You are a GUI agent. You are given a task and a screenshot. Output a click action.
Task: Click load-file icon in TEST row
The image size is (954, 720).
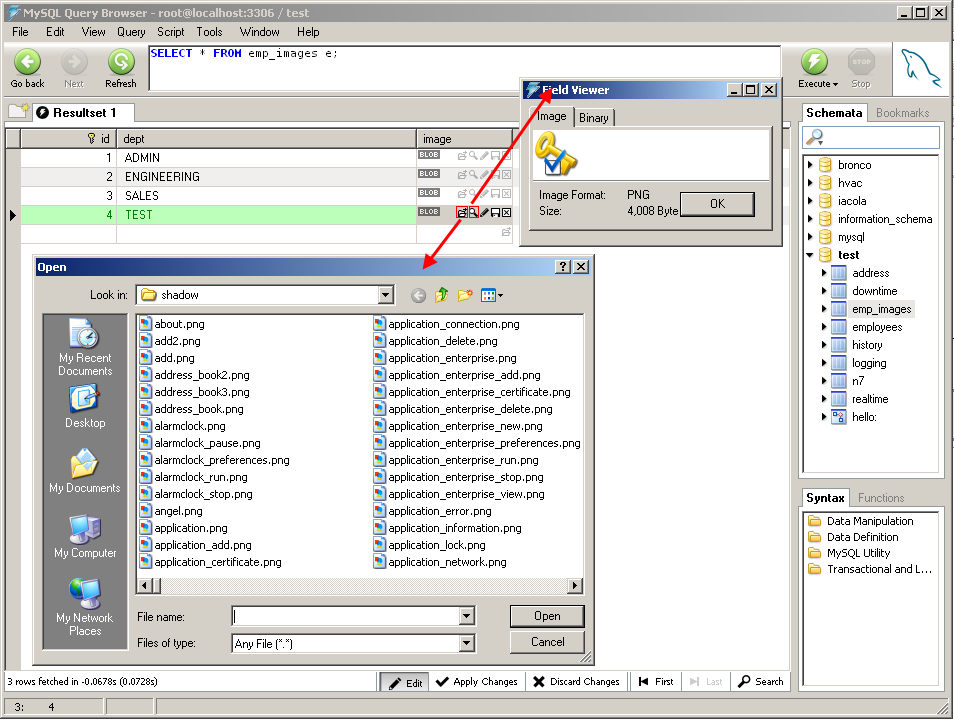(x=462, y=212)
